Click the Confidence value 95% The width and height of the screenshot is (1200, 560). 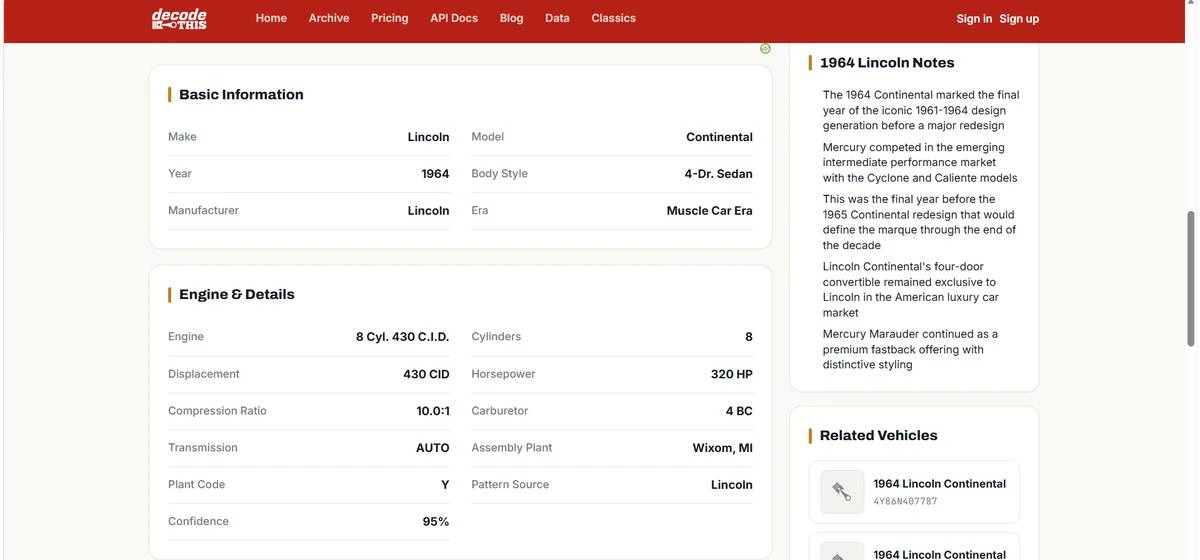tap(435, 522)
